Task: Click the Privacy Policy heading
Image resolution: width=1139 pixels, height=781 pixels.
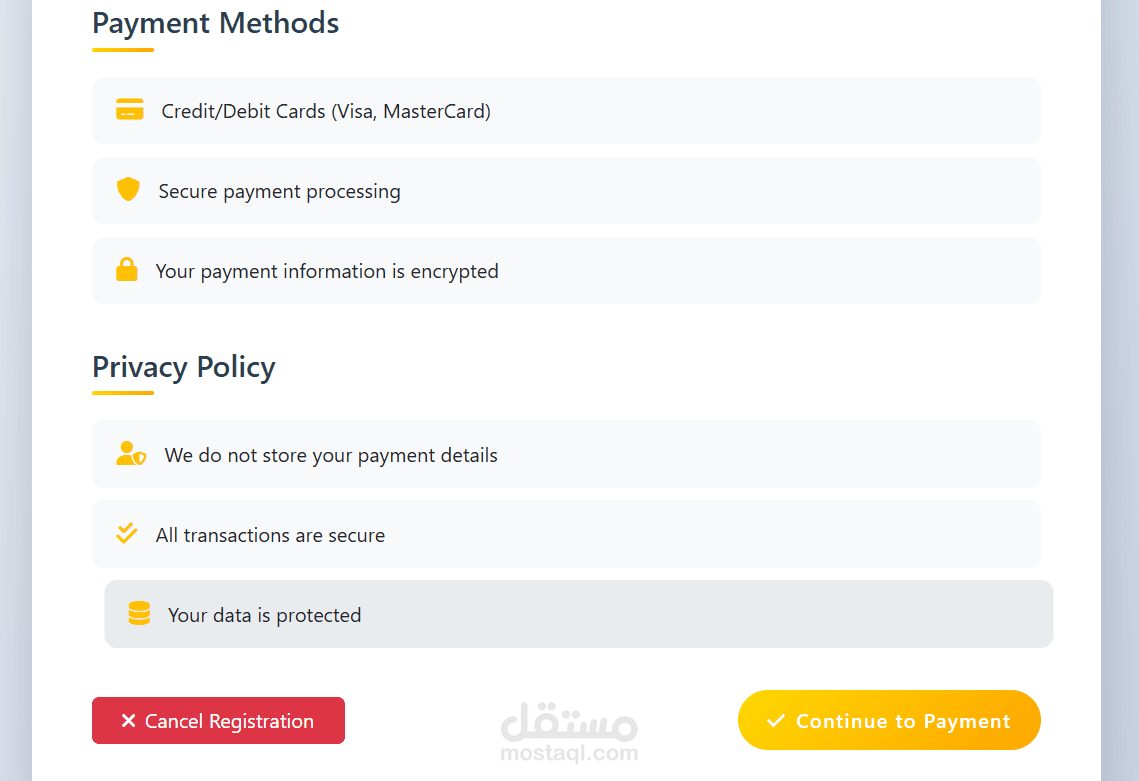Action: point(184,368)
